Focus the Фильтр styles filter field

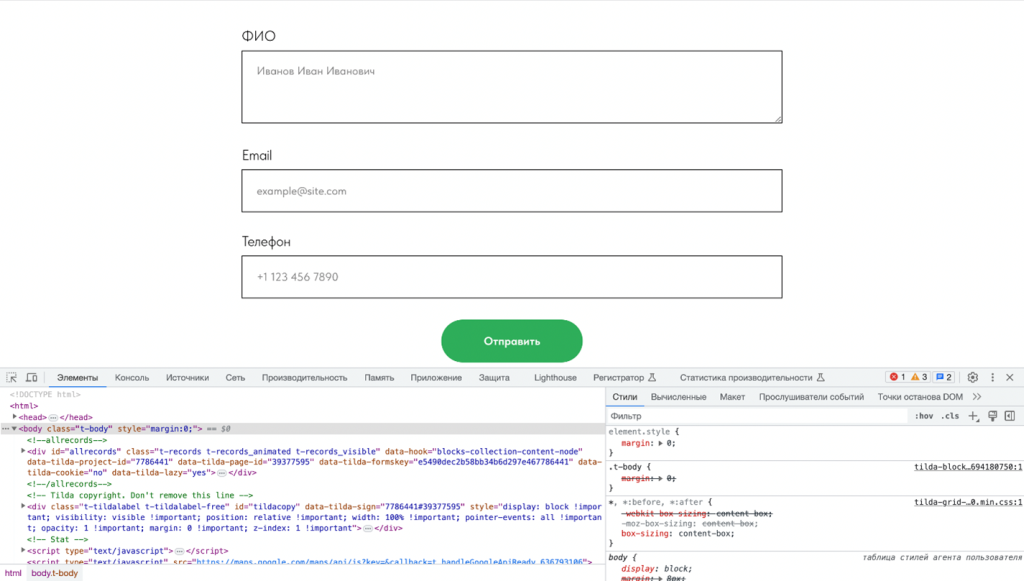(x=758, y=416)
